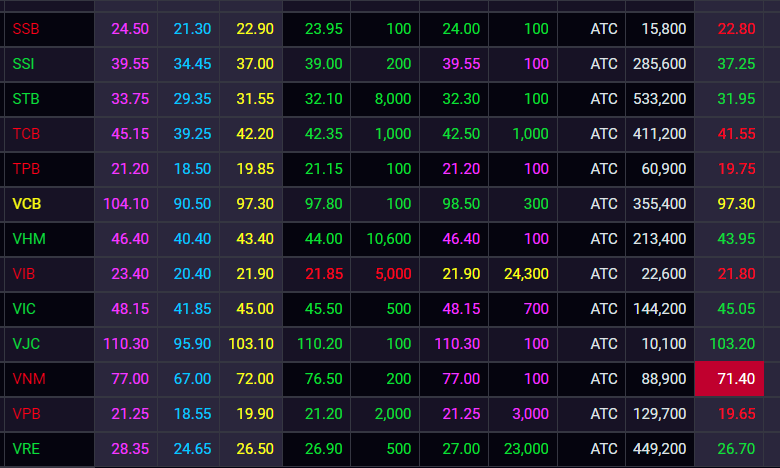Click VIB ask volume 24,300
This screenshot has height=468, width=780.
click(x=526, y=274)
